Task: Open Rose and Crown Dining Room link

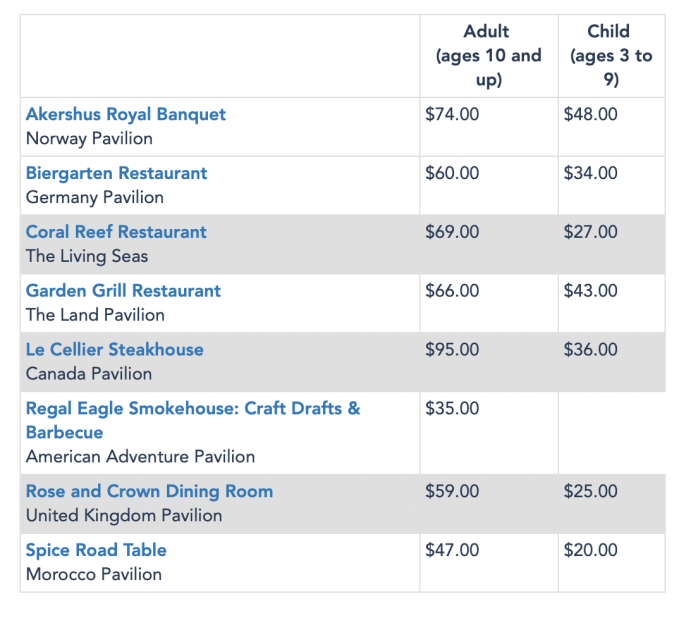Action: tap(149, 491)
